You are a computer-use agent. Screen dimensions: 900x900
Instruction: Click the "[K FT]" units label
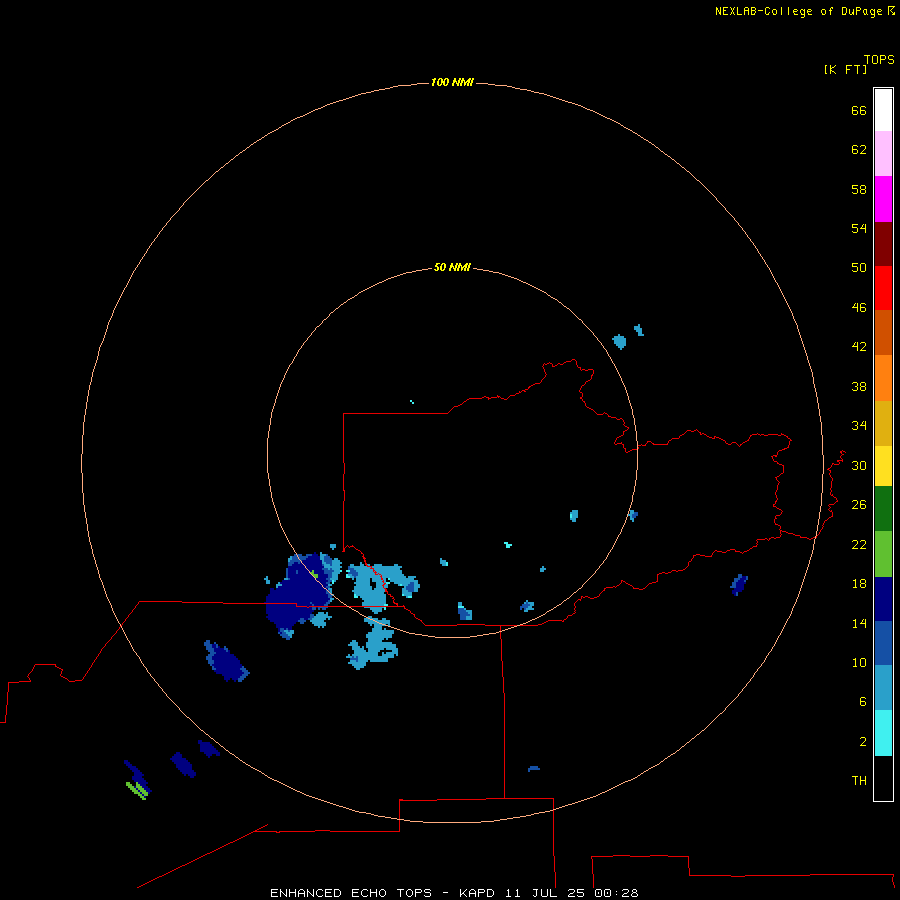click(x=845, y=70)
